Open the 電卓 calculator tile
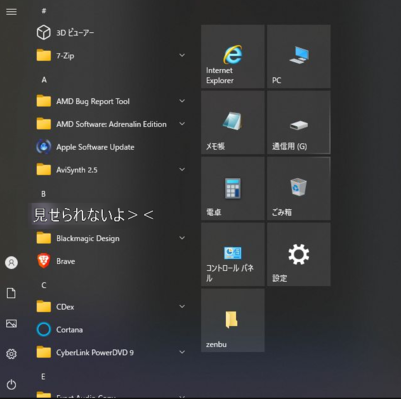This screenshot has width=401, height=399. click(x=233, y=188)
